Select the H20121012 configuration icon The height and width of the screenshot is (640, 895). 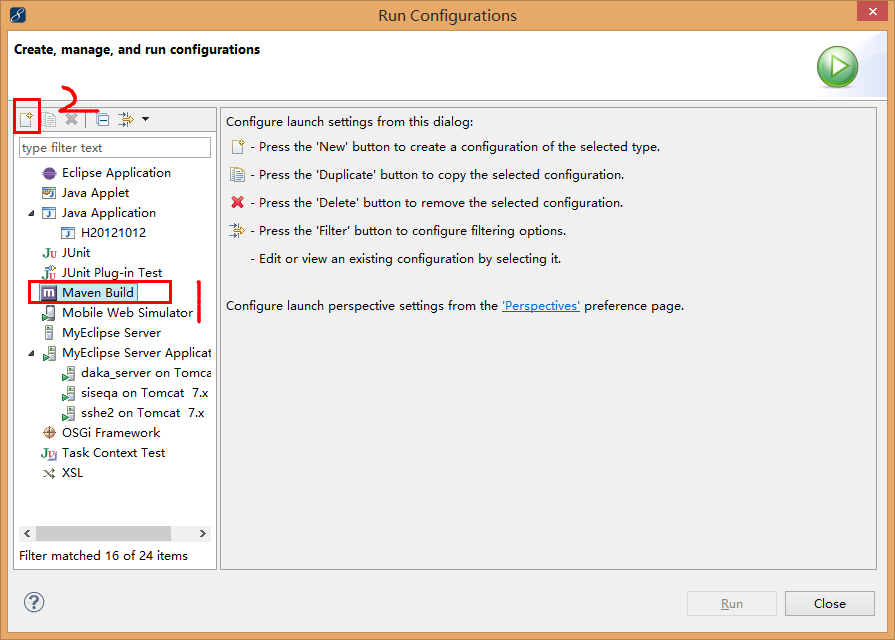coord(68,233)
